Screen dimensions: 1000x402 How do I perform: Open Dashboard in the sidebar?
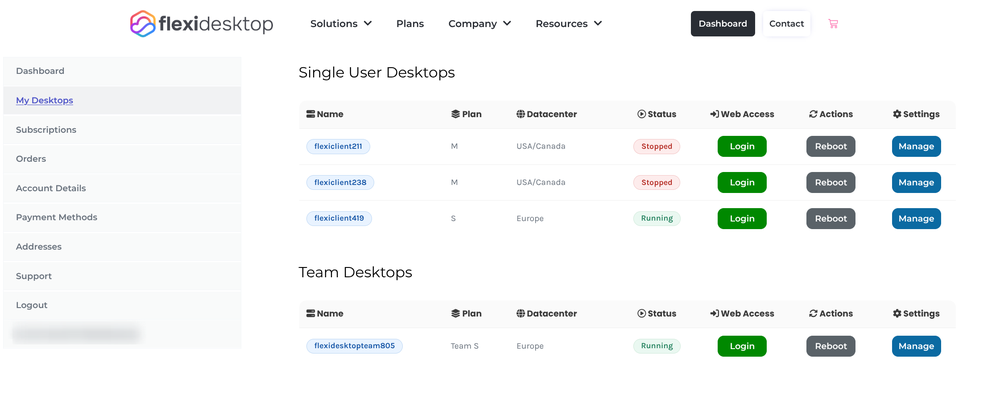pyautogui.click(x=122, y=71)
